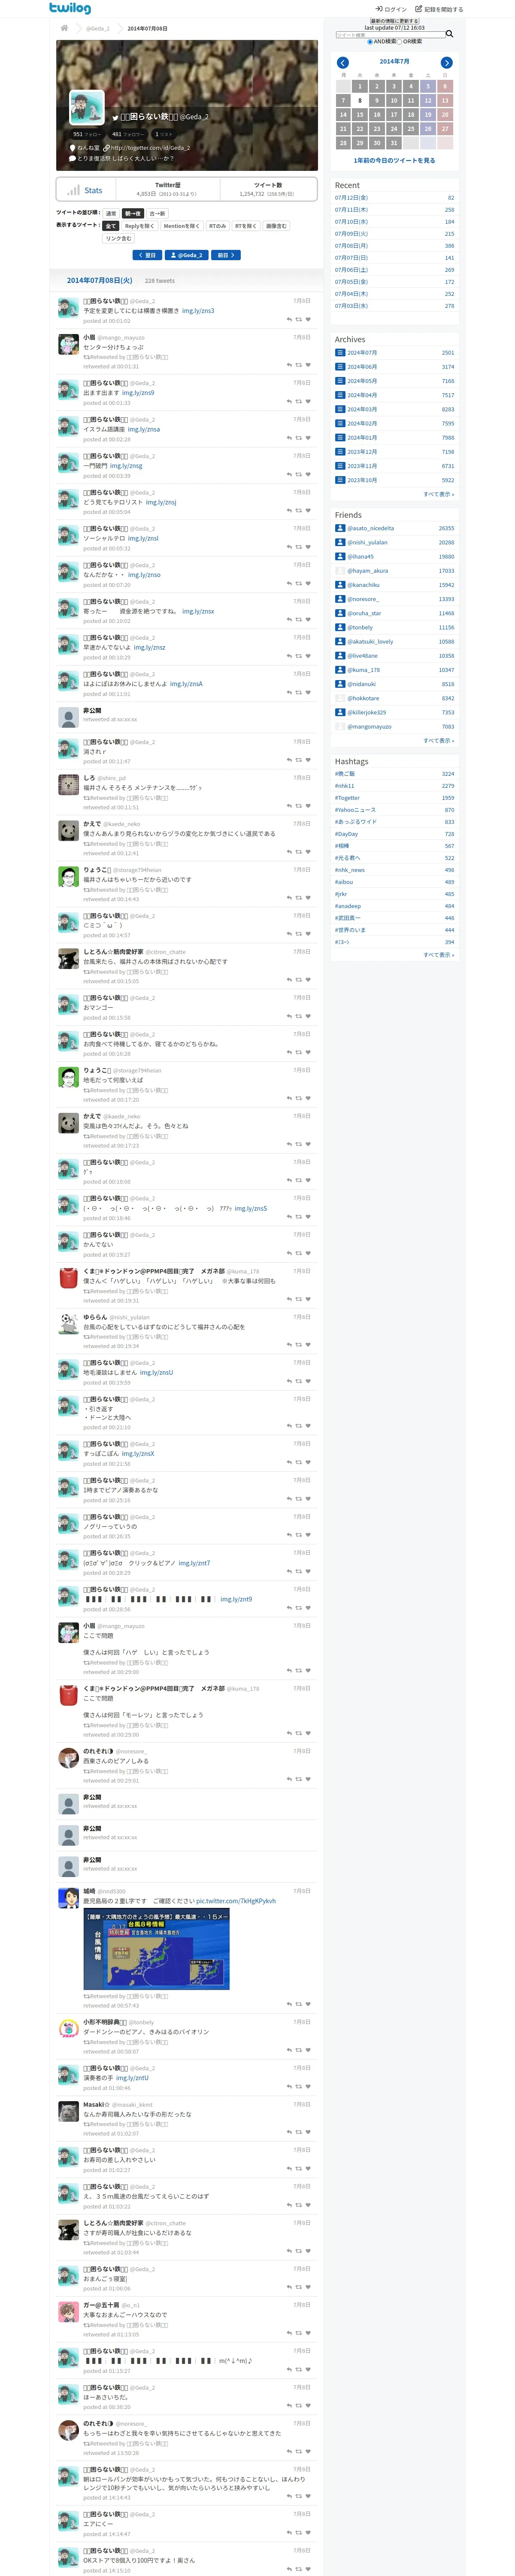The image size is (515, 2576).
Task: Open Recent entry 07月08日(月)
Action: (x=351, y=246)
